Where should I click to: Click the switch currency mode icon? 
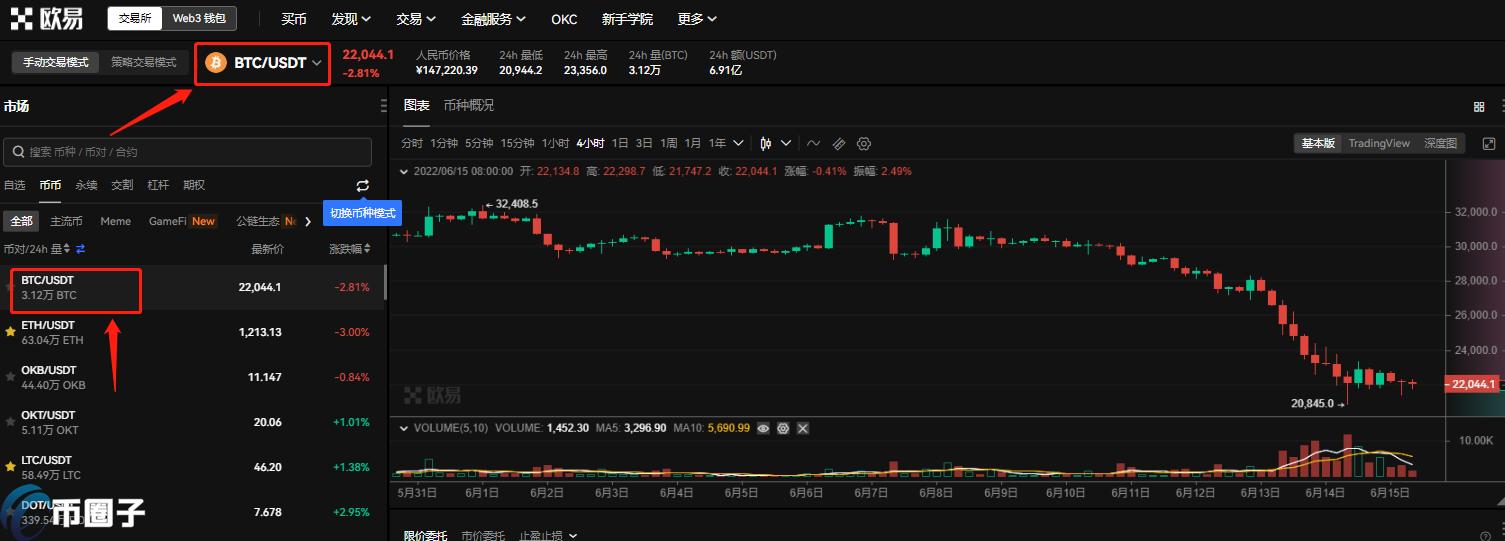tap(362, 185)
